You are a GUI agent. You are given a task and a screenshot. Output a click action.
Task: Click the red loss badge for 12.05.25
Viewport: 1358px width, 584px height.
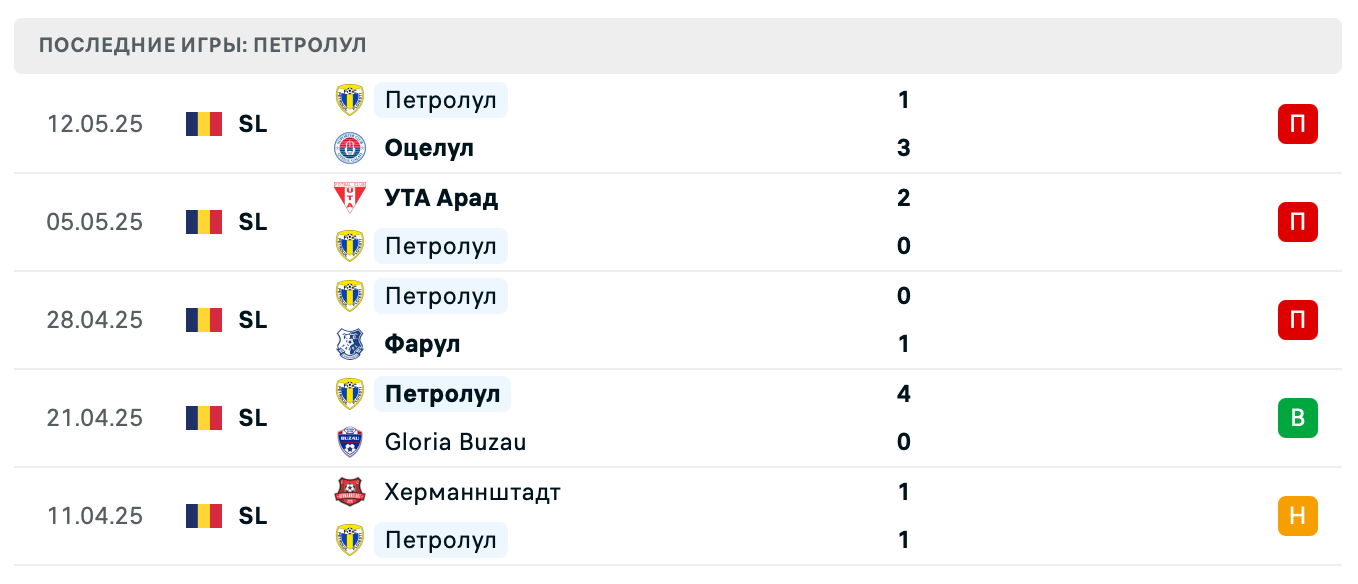pos(1297,124)
